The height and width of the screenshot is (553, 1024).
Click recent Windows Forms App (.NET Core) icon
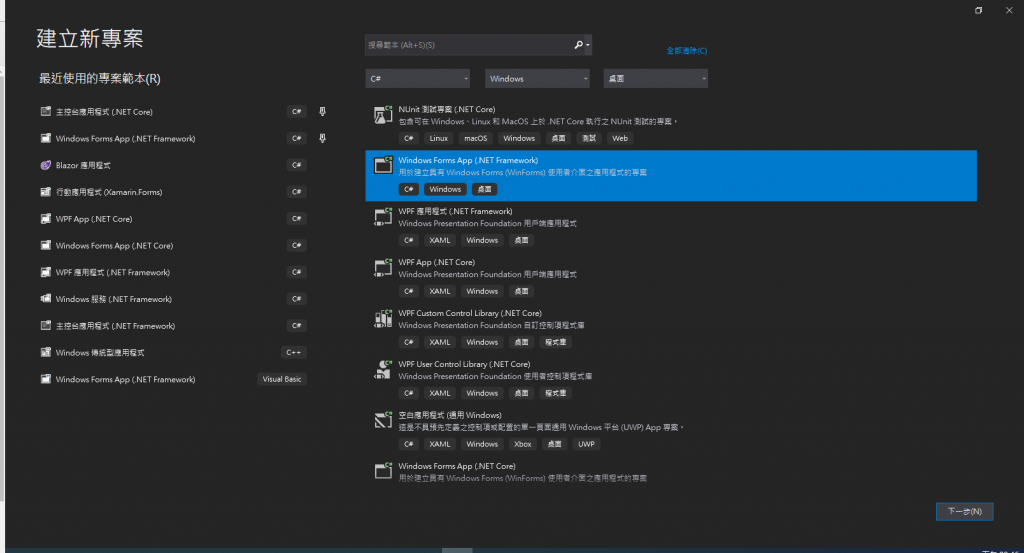[x=46, y=245]
